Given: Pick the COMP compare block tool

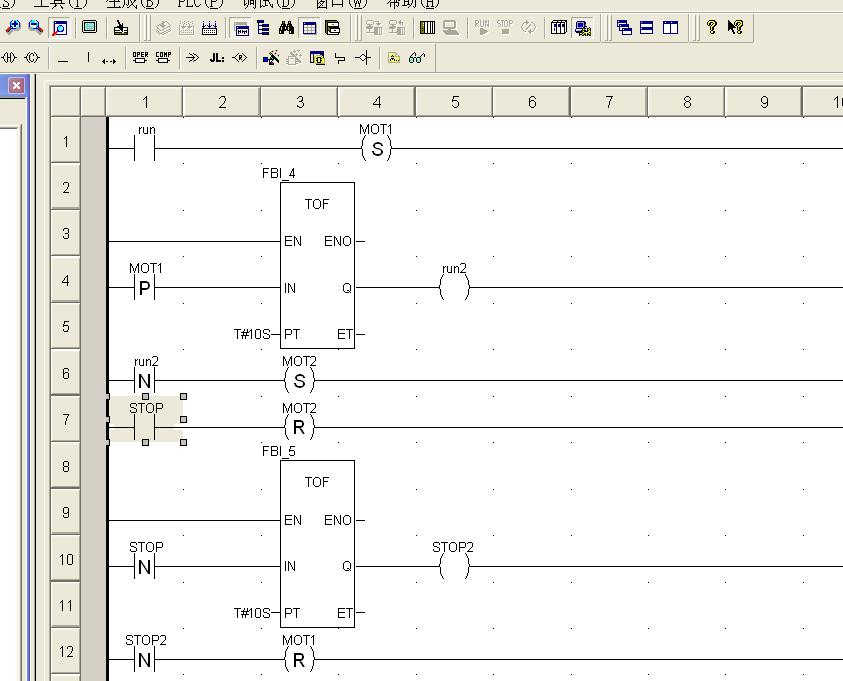Looking at the screenshot, I should (162, 58).
